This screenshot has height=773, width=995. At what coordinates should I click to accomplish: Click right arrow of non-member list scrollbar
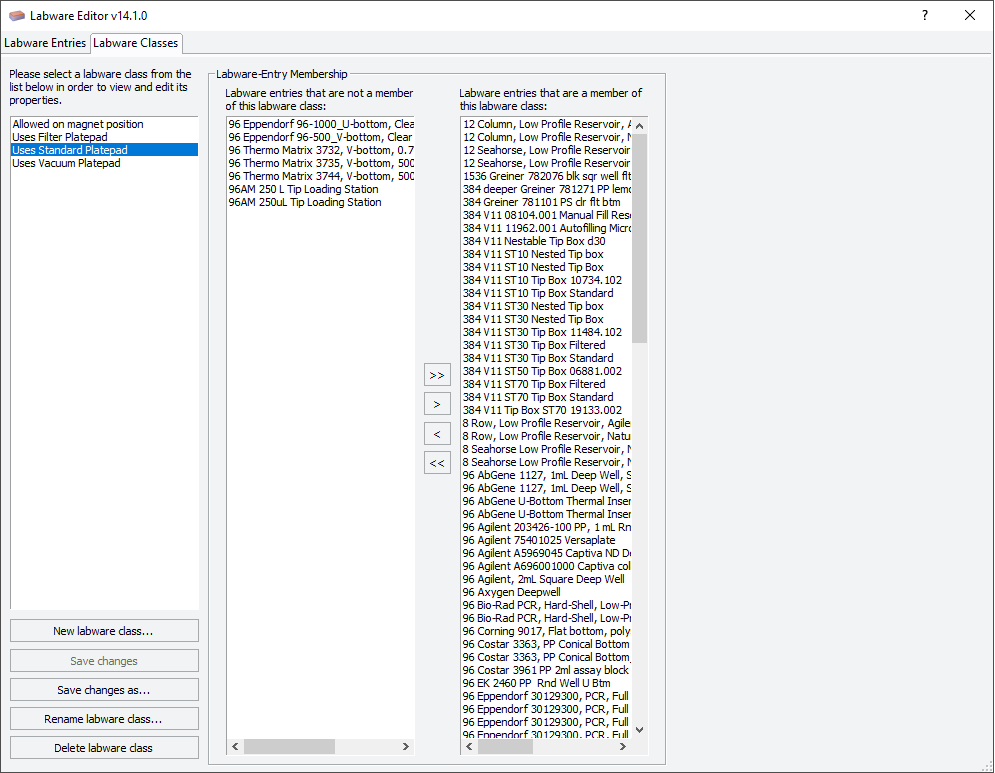tap(406, 746)
